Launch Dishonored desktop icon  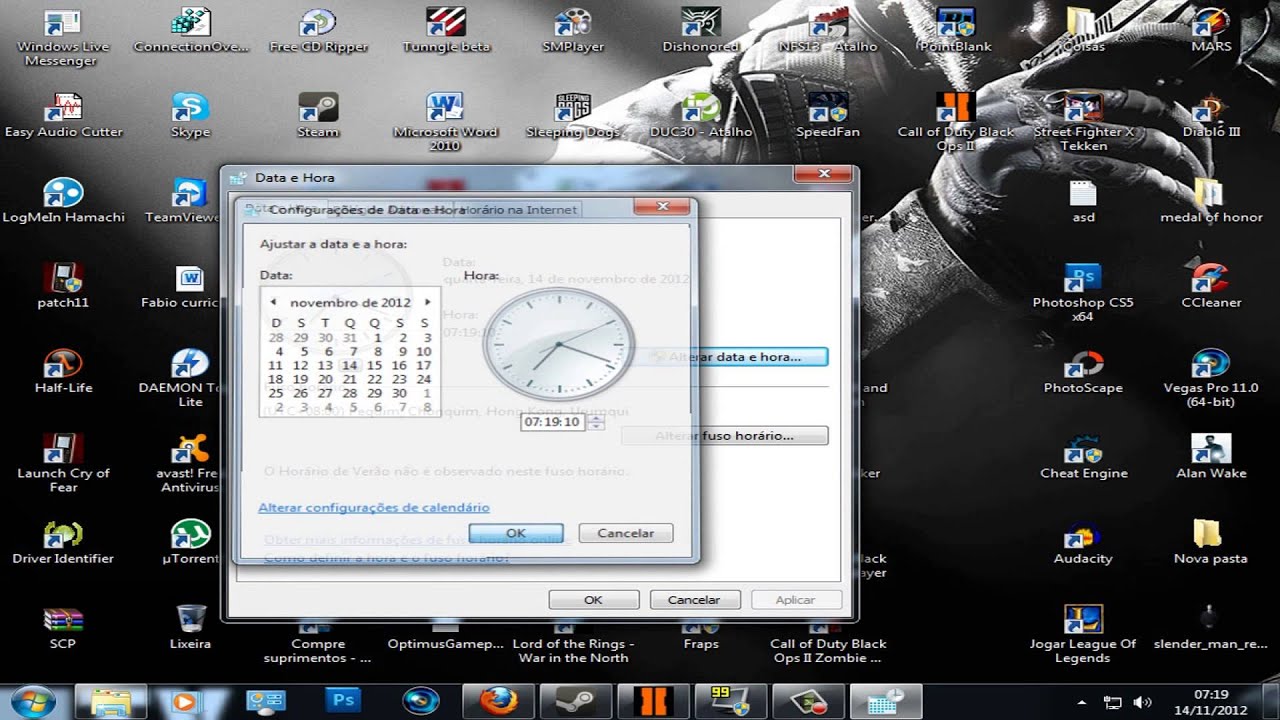tap(701, 30)
